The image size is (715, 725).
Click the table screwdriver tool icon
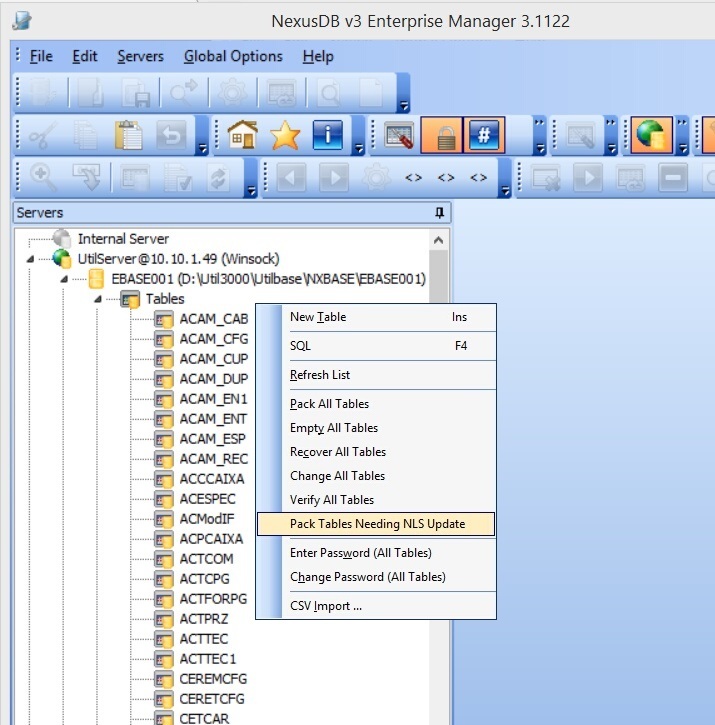[x=399, y=135]
